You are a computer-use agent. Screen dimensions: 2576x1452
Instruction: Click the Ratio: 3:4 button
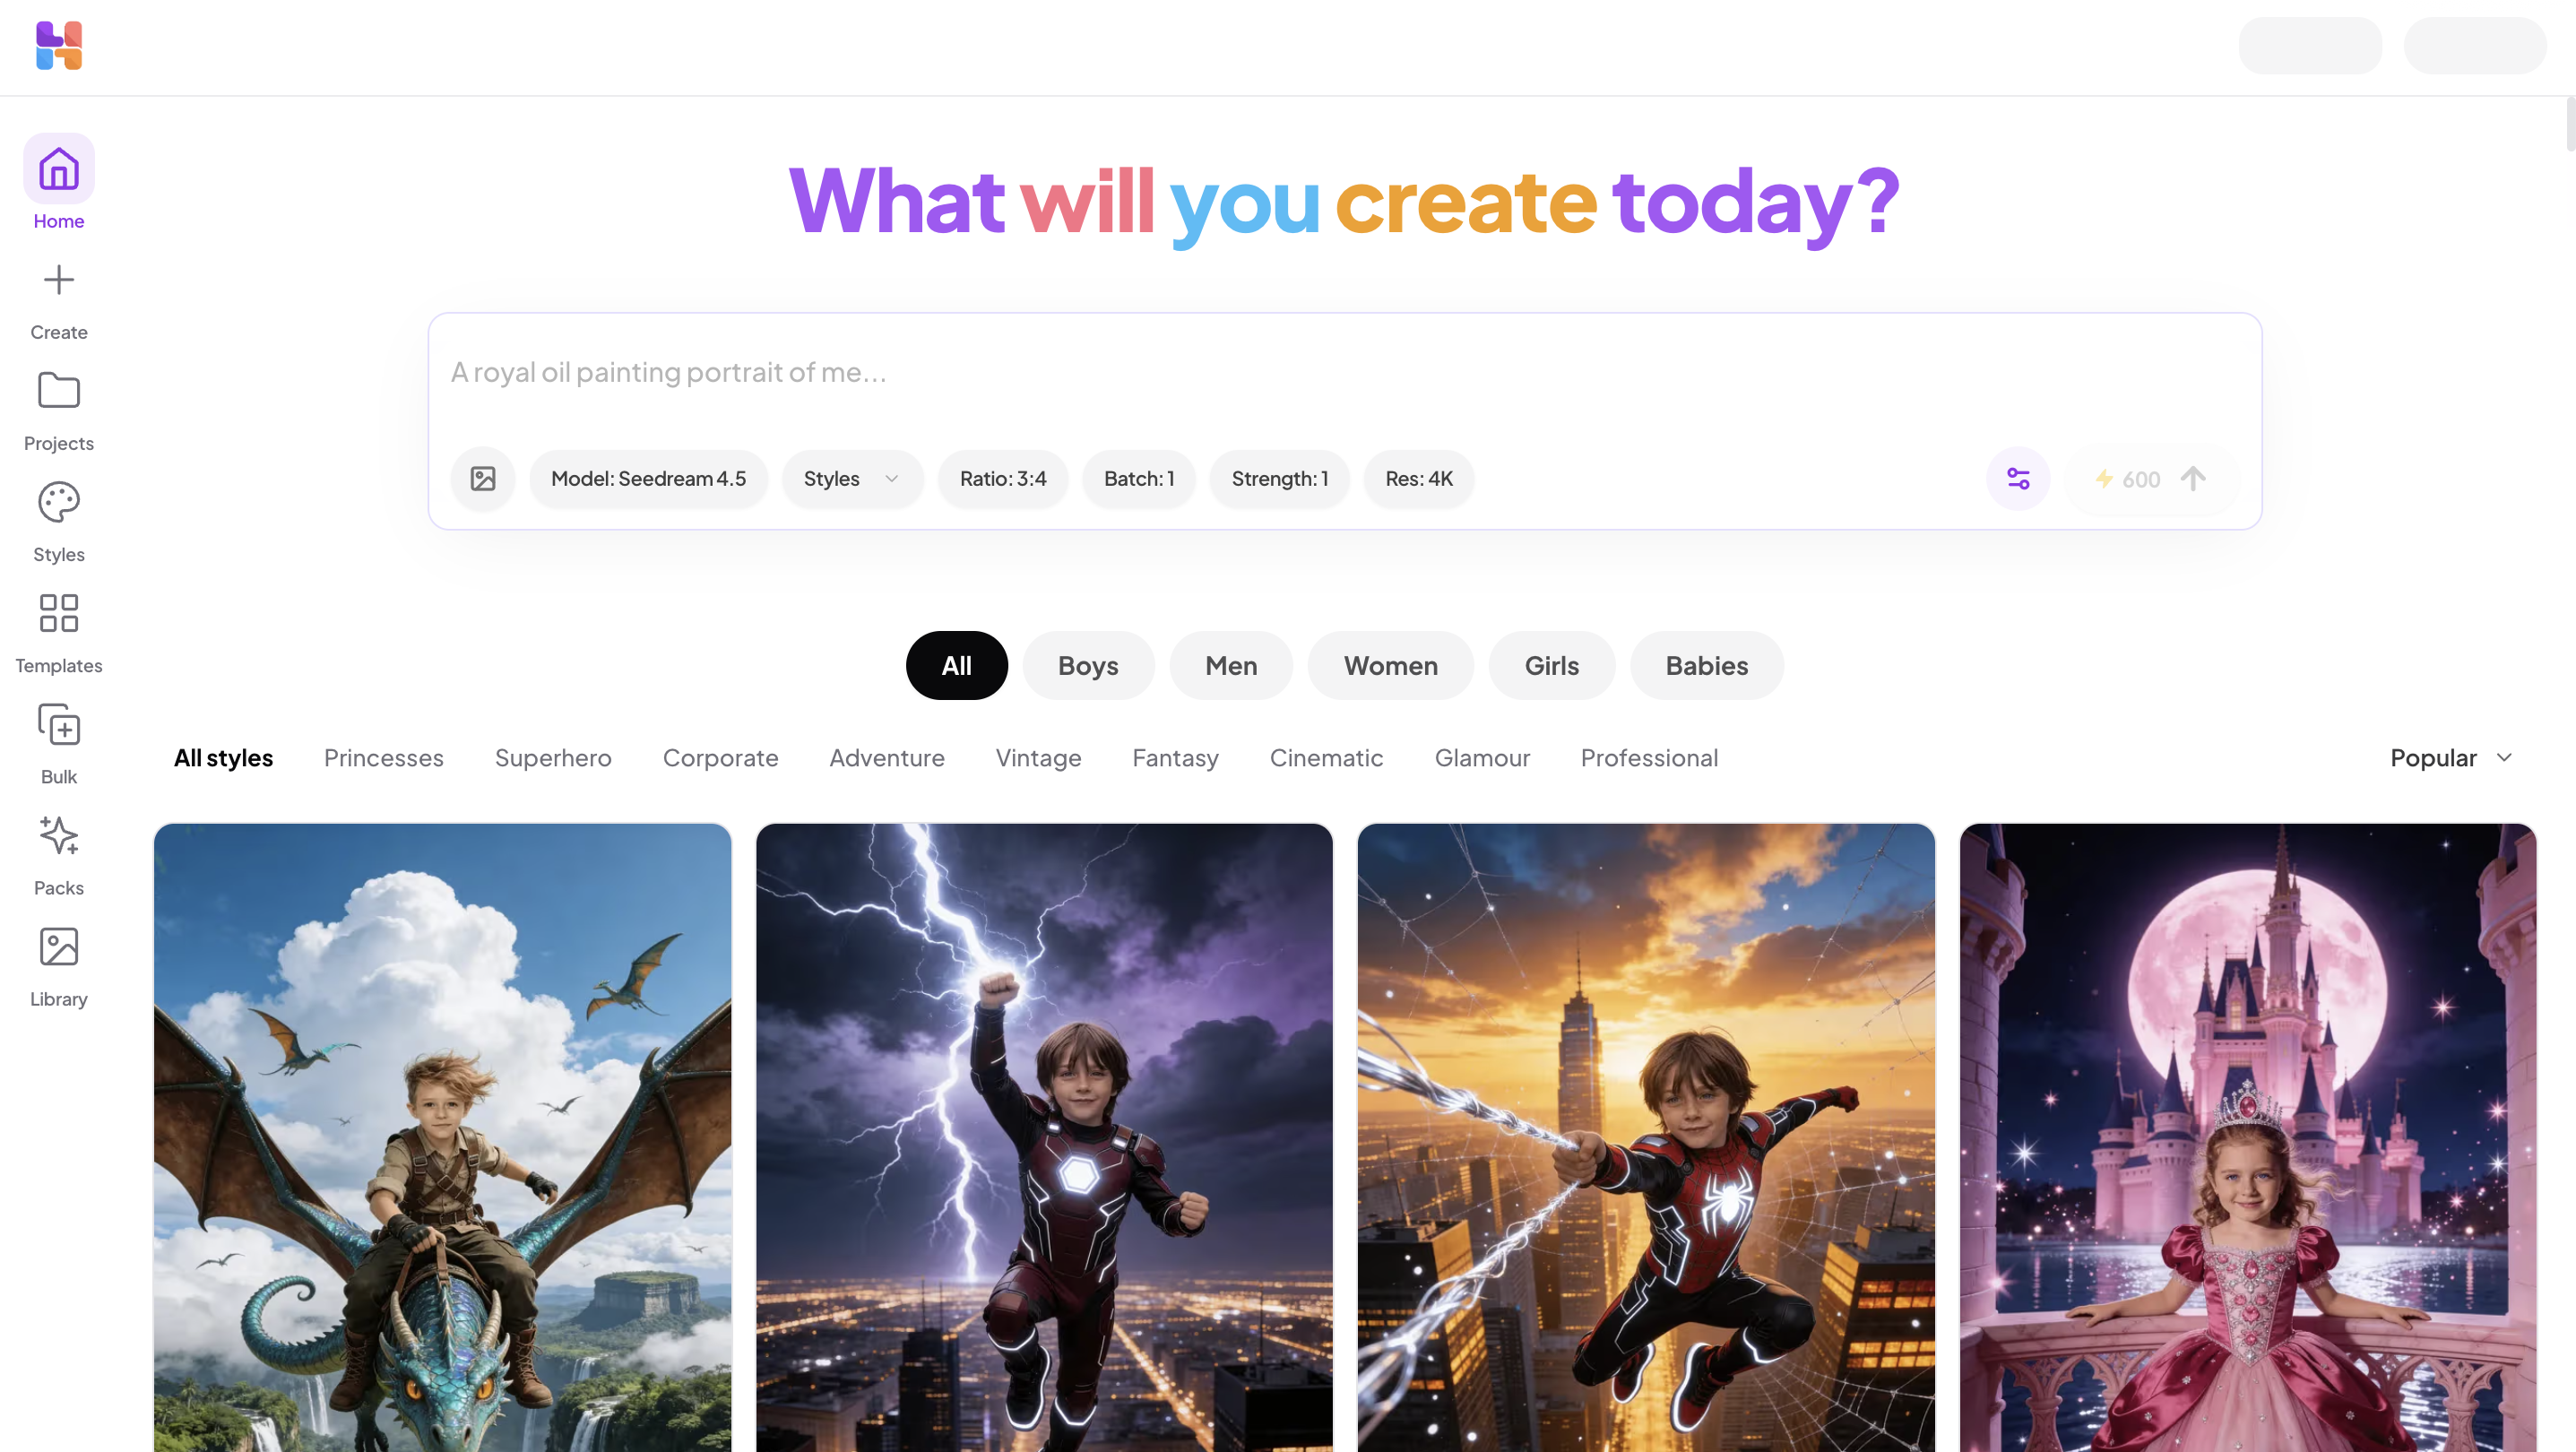coord(1003,479)
